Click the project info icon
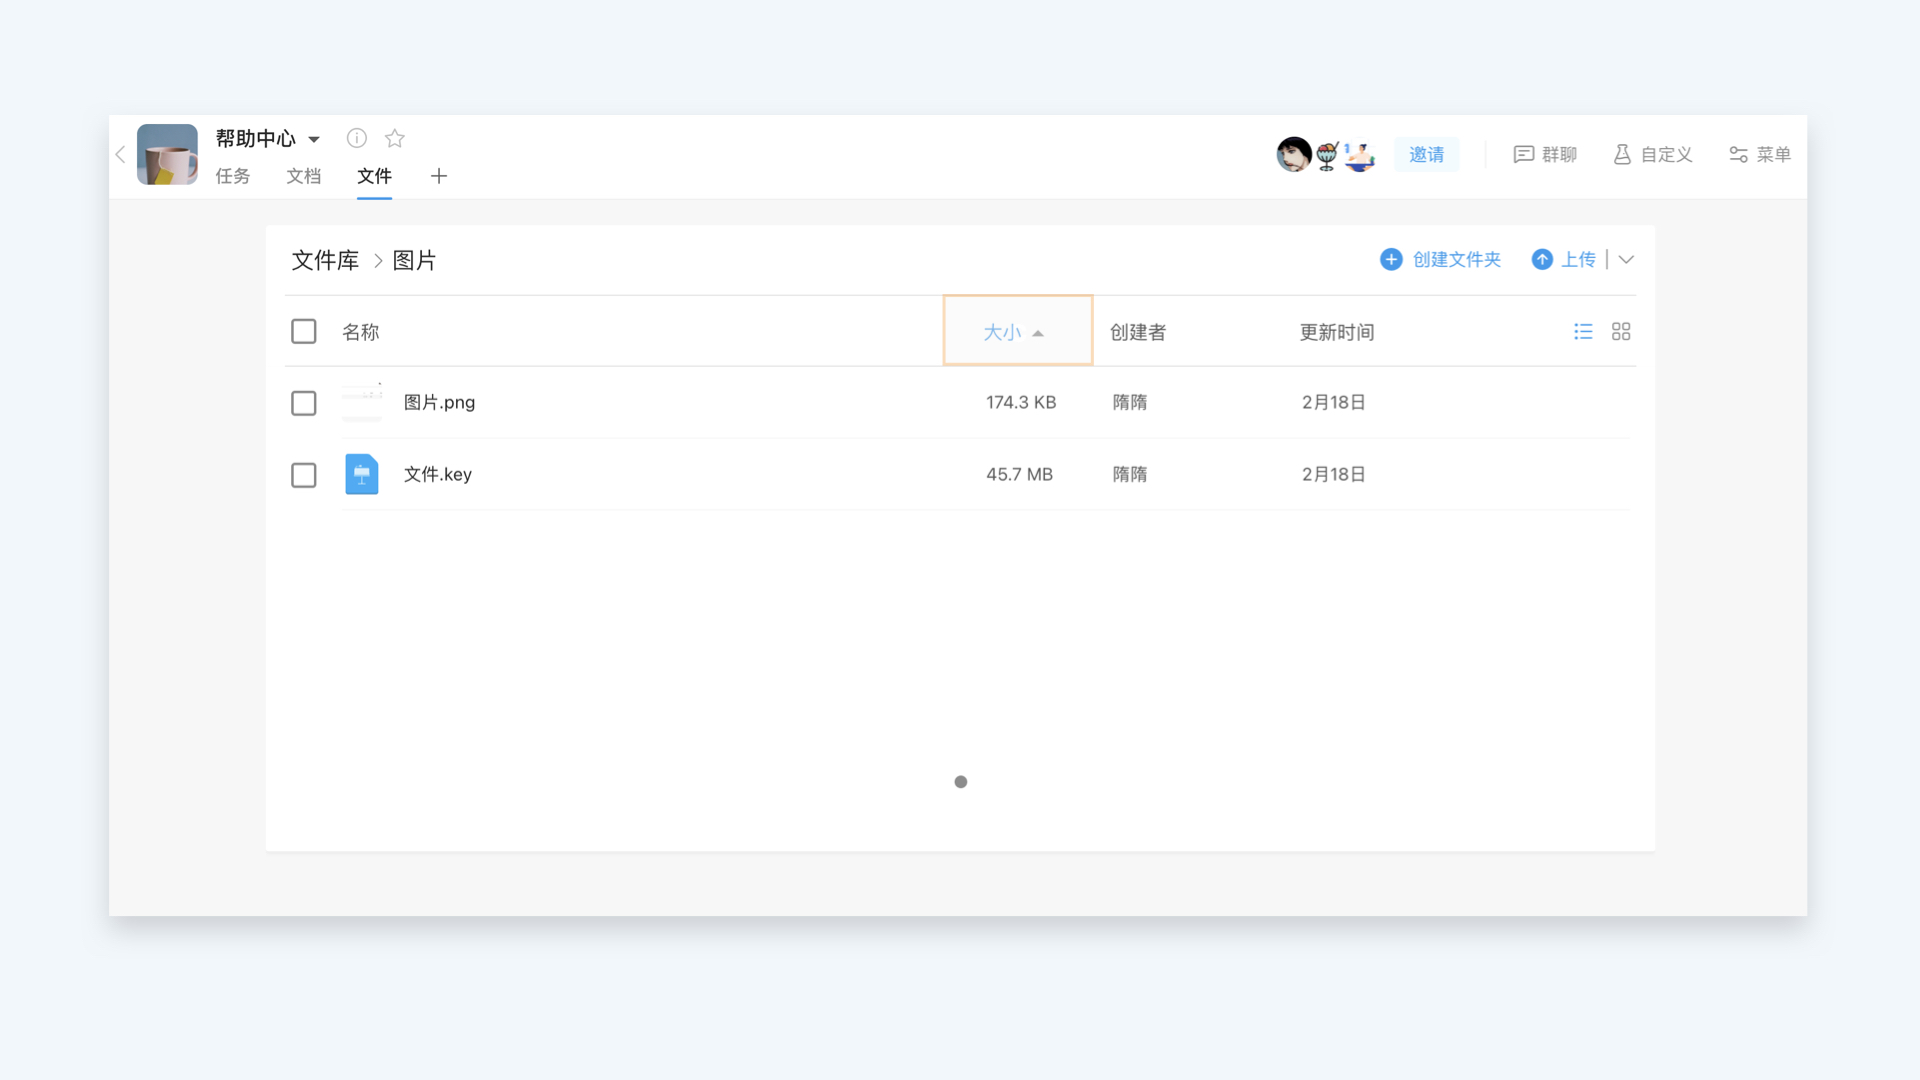Image resolution: width=1920 pixels, height=1080 pixels. point(356,138)
